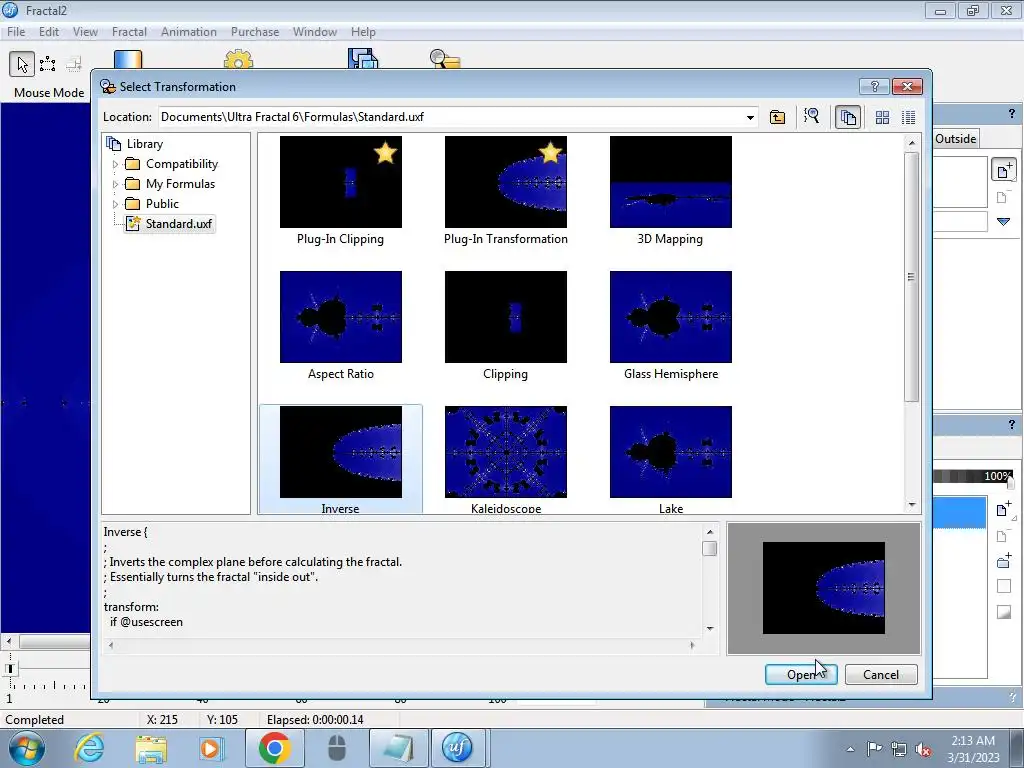
Task: Click the blue down-arrow dropdown in right panel
Action: coord(1004,222)
